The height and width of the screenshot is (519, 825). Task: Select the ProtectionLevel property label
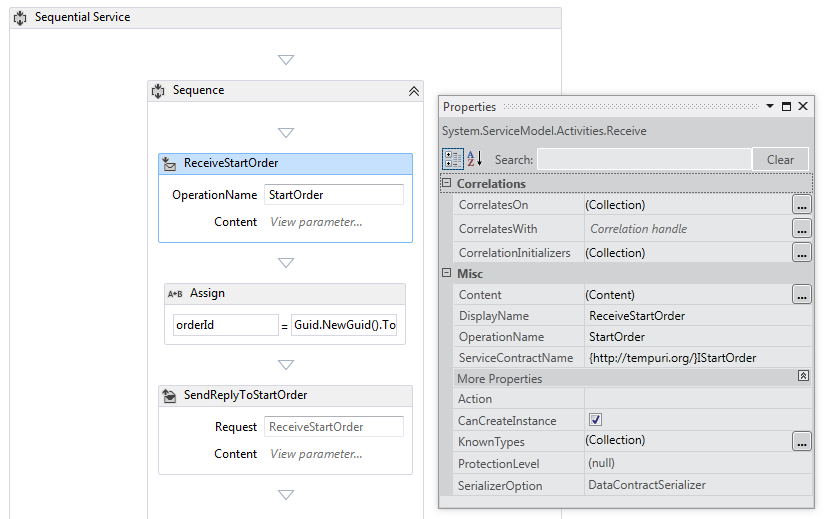498,464
